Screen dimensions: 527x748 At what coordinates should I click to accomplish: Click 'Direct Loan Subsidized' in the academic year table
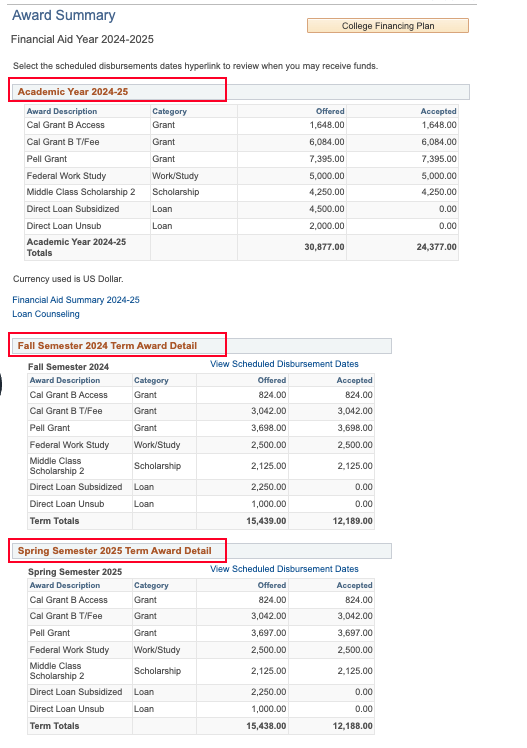73,209
